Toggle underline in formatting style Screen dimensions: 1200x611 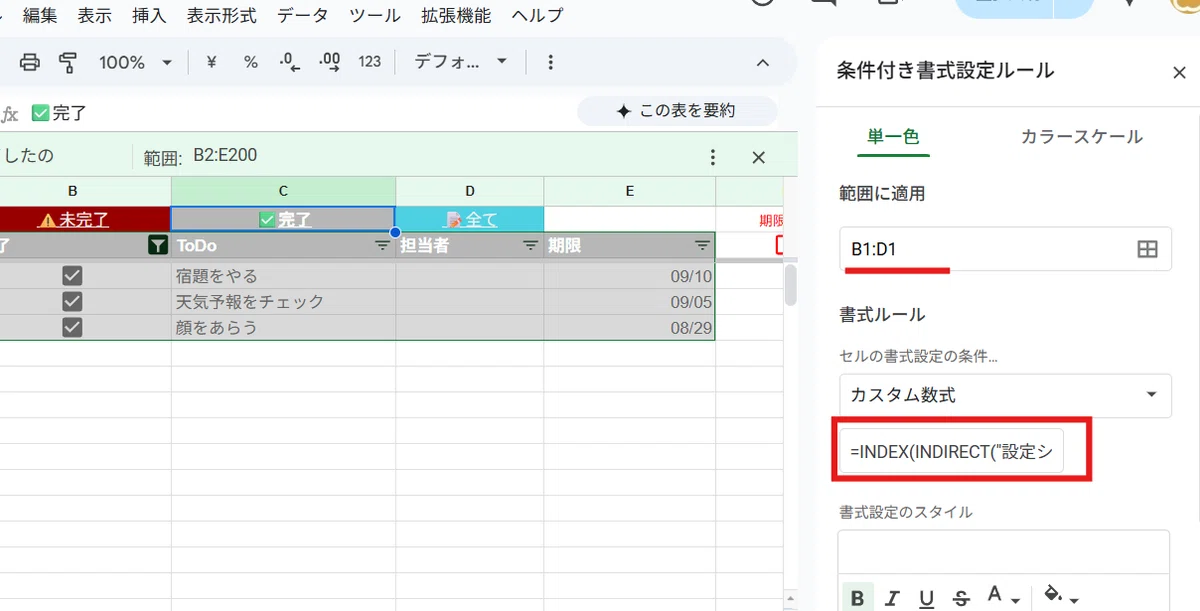point(927,598)
